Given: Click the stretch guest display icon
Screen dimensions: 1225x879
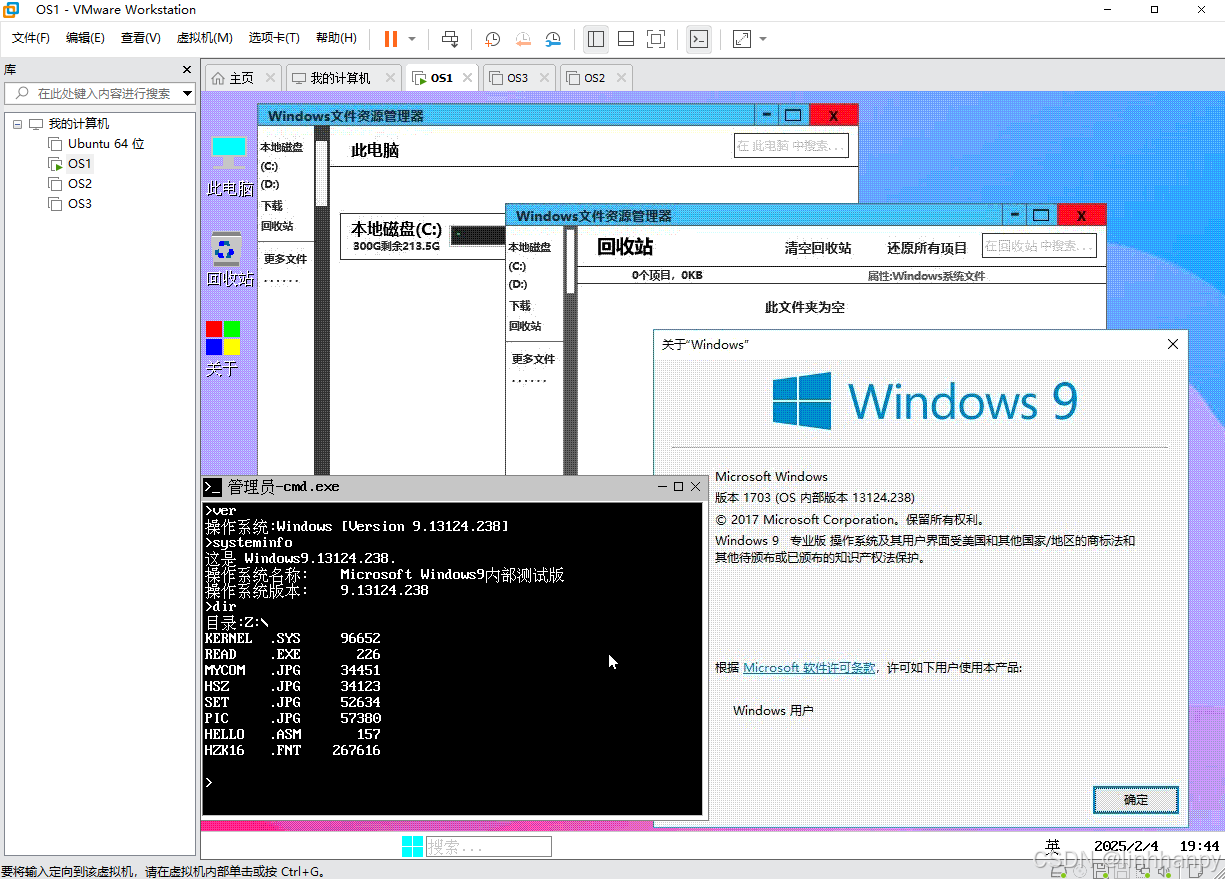Looking at the screenshot, I should [741, 39].
